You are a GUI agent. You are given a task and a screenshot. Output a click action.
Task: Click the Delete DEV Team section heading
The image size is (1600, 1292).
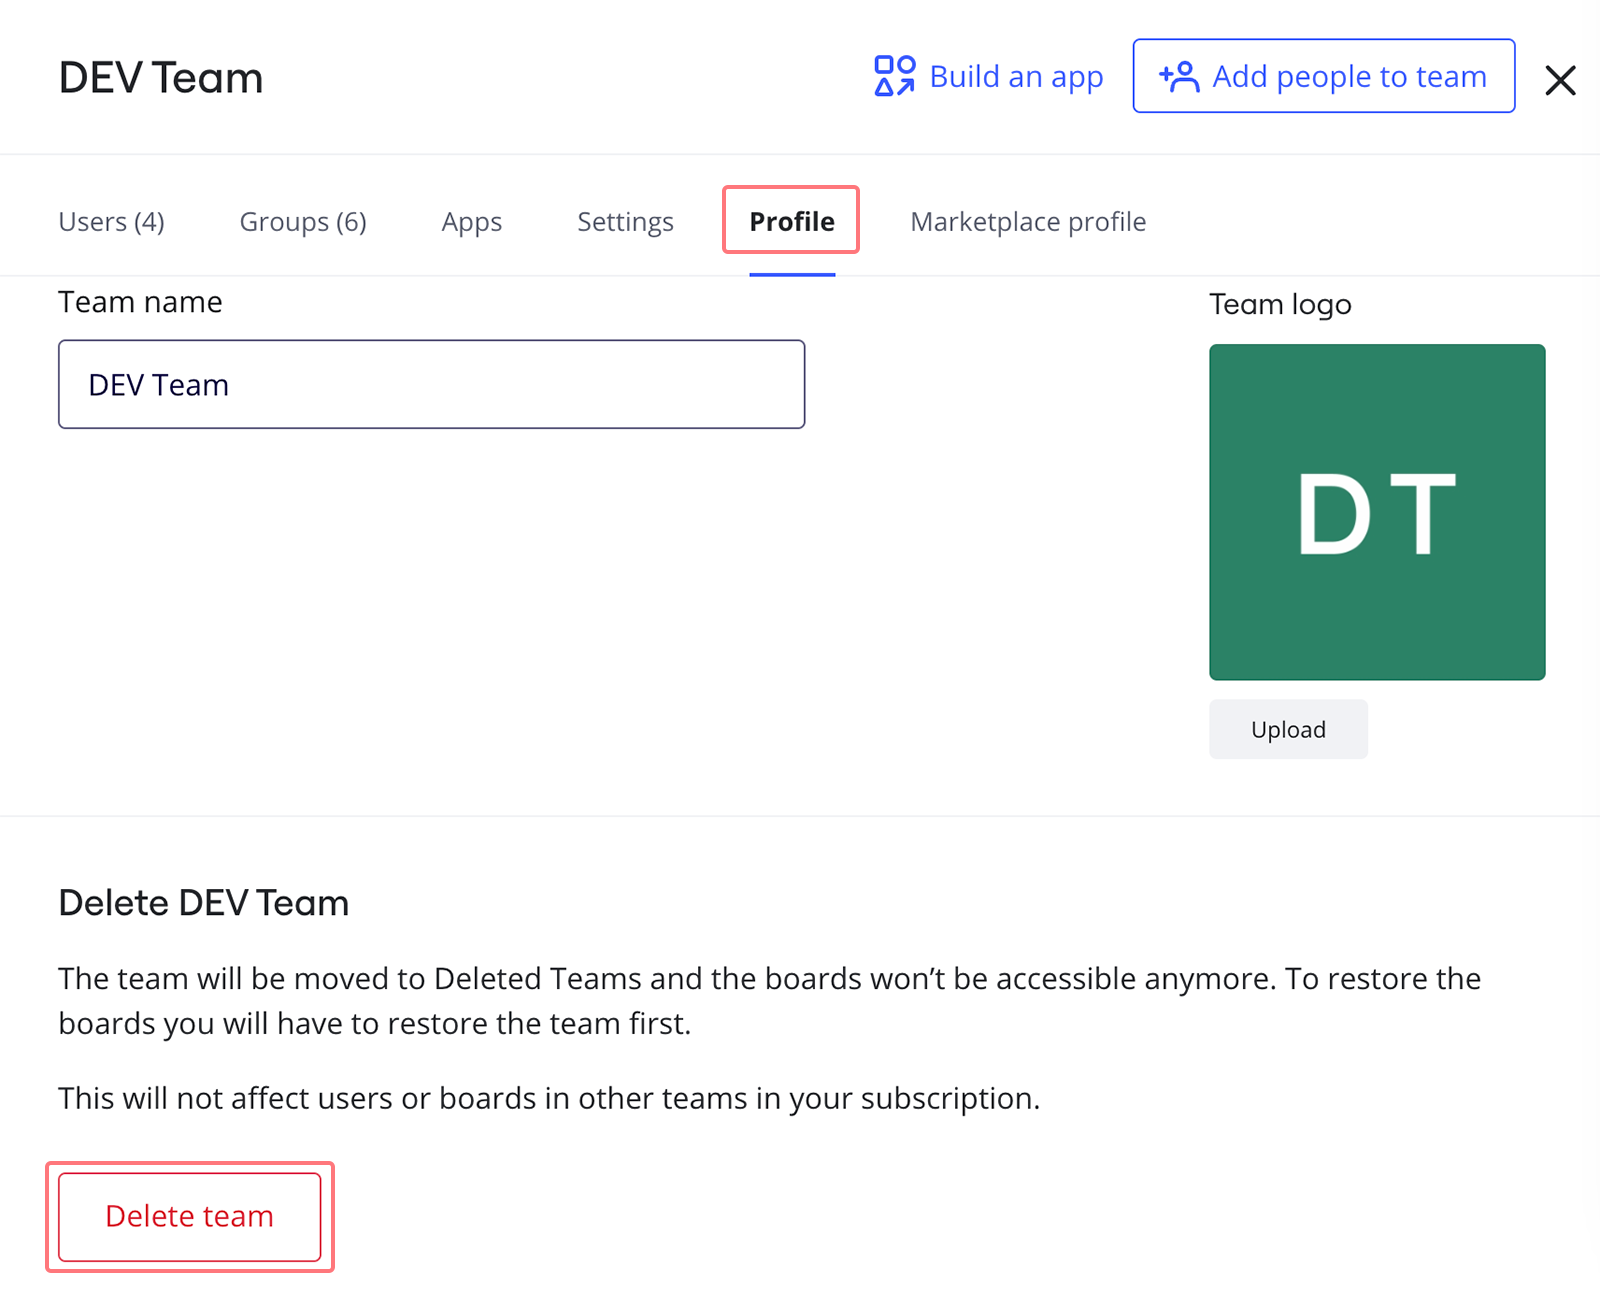click(204, 903)
